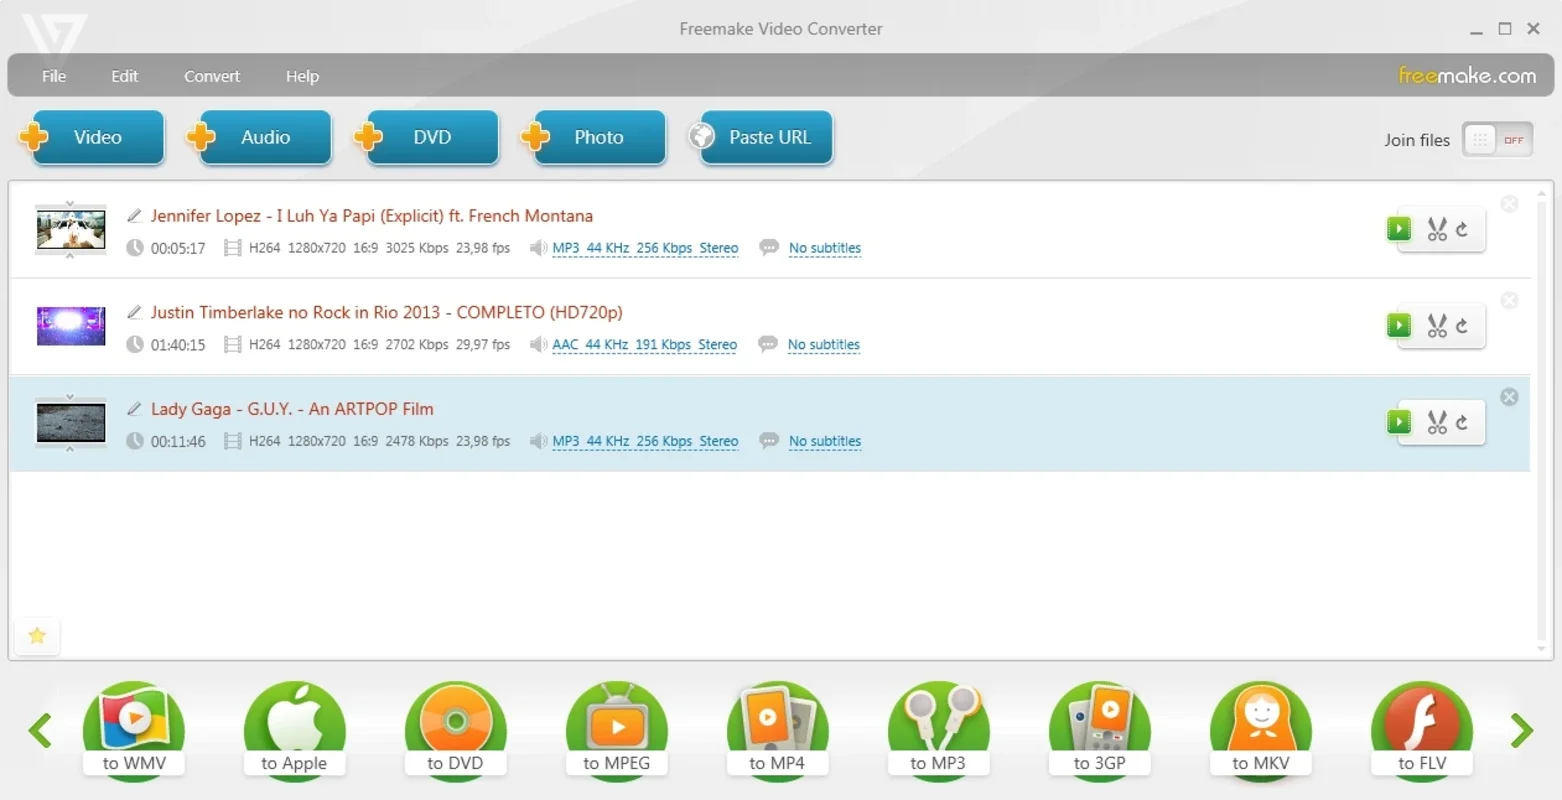Image resolution: width=1562 pixels, height=800 pixels.
Task: Convert to MP3 format
Action: [x=938, y=731]
